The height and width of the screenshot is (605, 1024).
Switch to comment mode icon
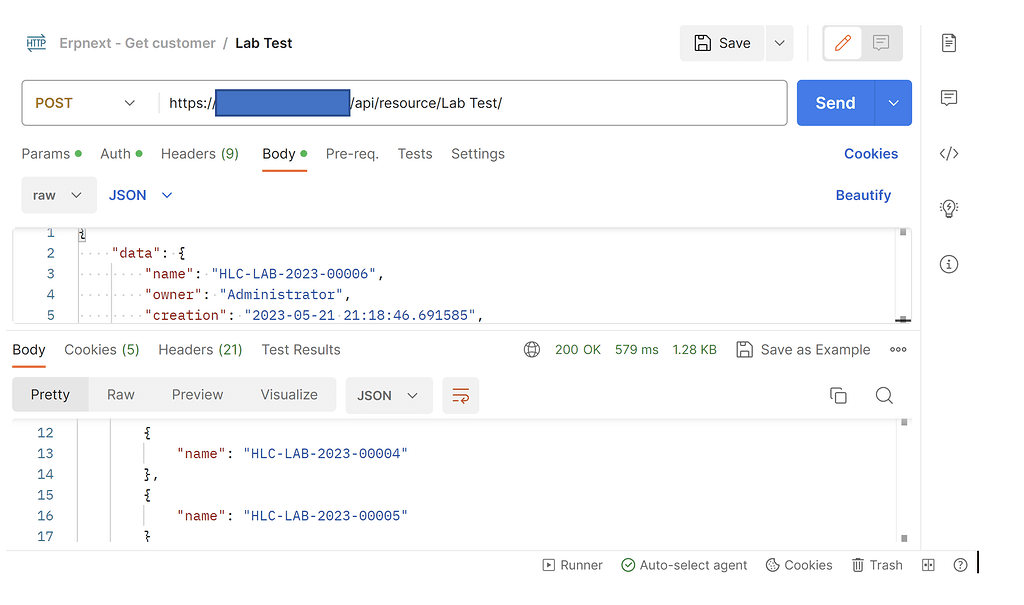pyautogui.click(x=881, y=43)
